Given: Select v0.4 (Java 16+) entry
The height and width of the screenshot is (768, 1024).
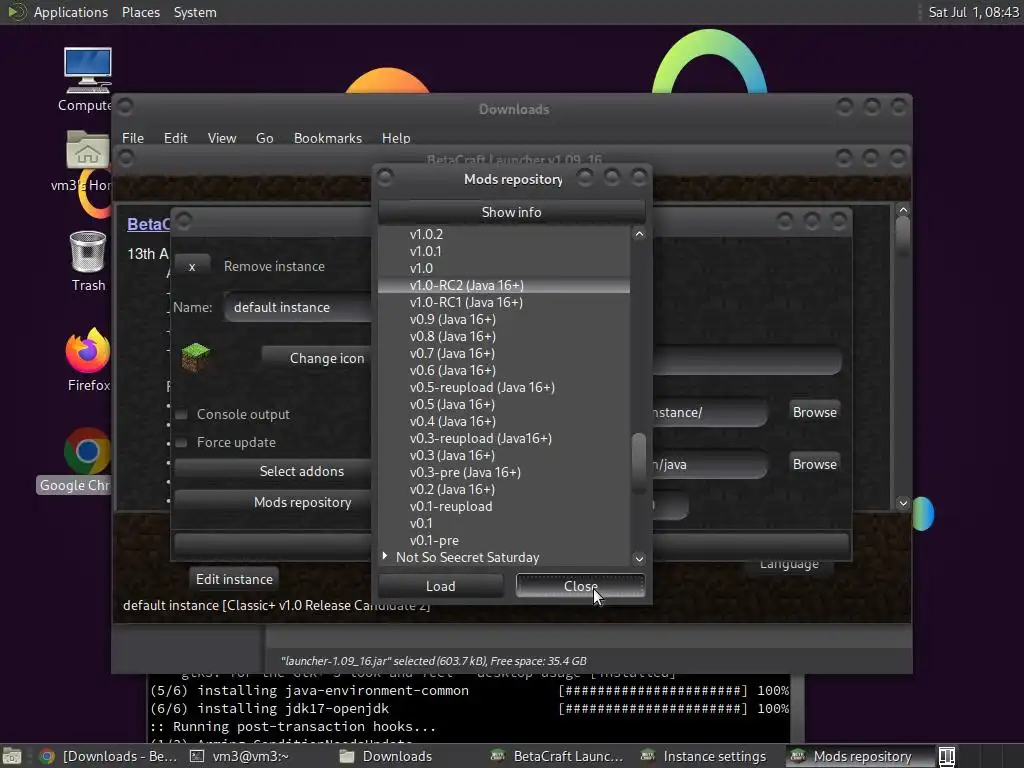Looking at the screenshot, I should point(504,421).
